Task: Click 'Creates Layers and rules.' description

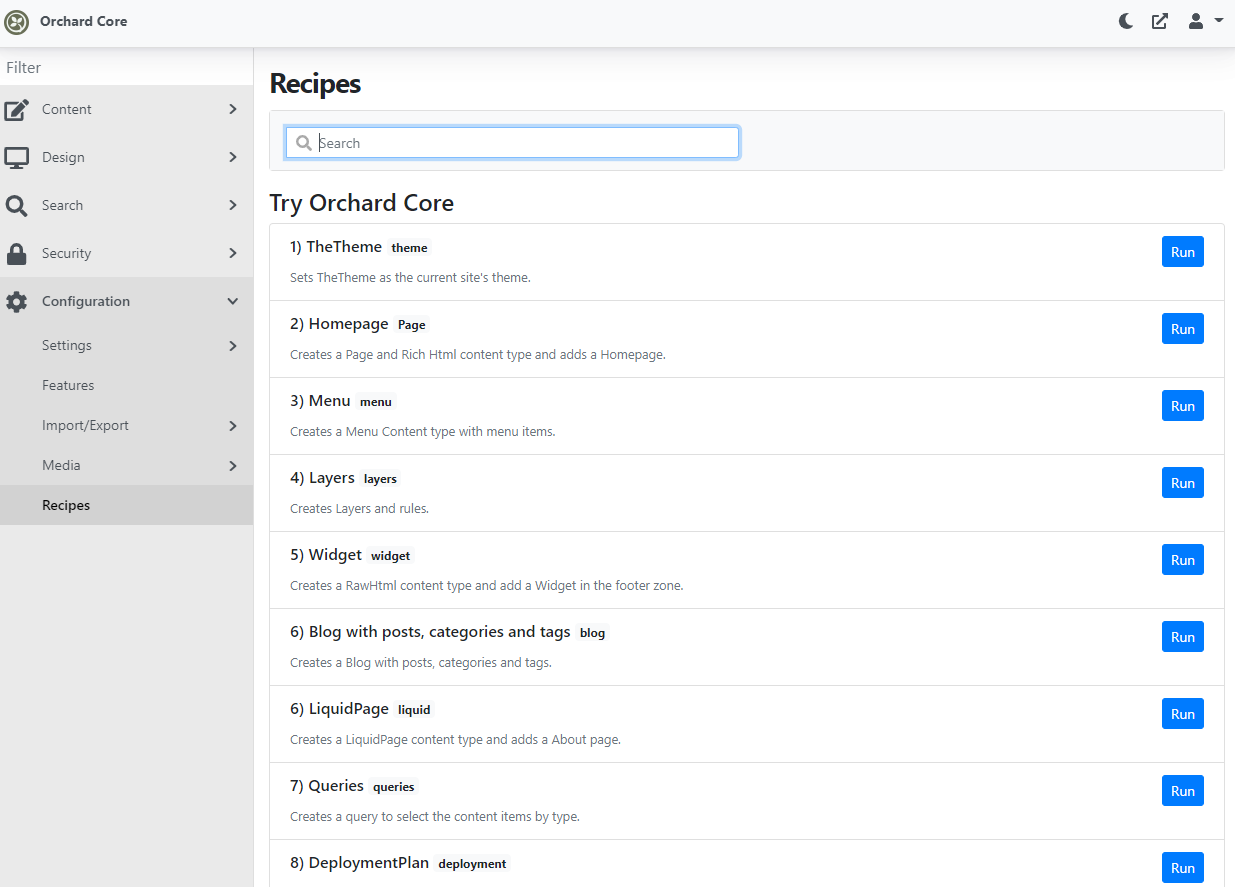Action: click(359, 509)
